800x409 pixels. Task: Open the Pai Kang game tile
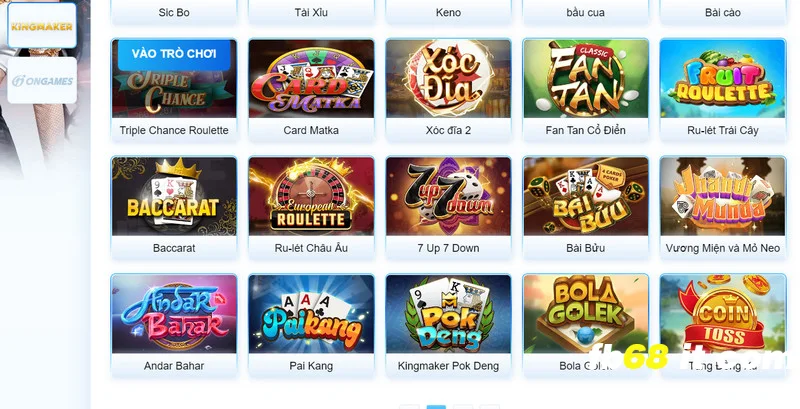coord(311,314)
